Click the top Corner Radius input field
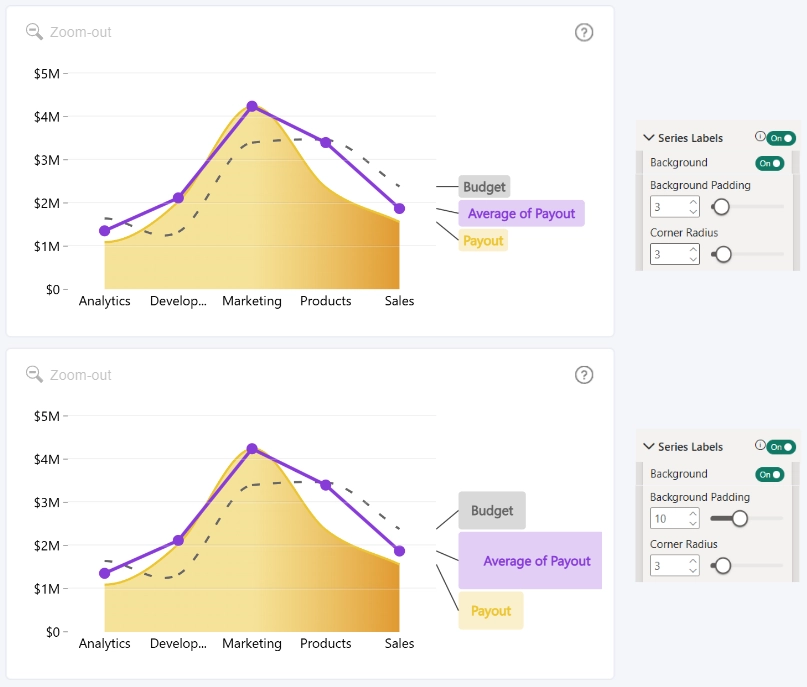This screenshot has height=687, width=807. pos(675,254)
